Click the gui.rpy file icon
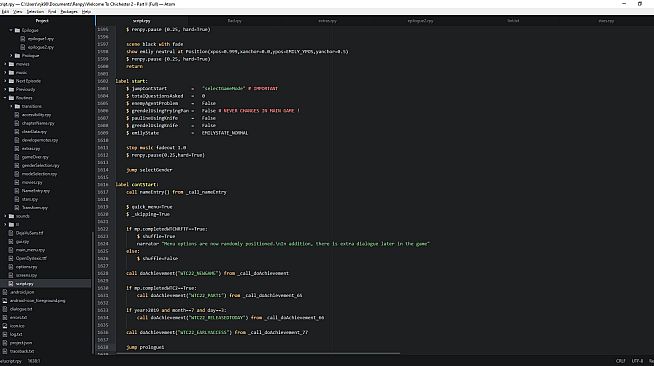 tap(11, 241)
